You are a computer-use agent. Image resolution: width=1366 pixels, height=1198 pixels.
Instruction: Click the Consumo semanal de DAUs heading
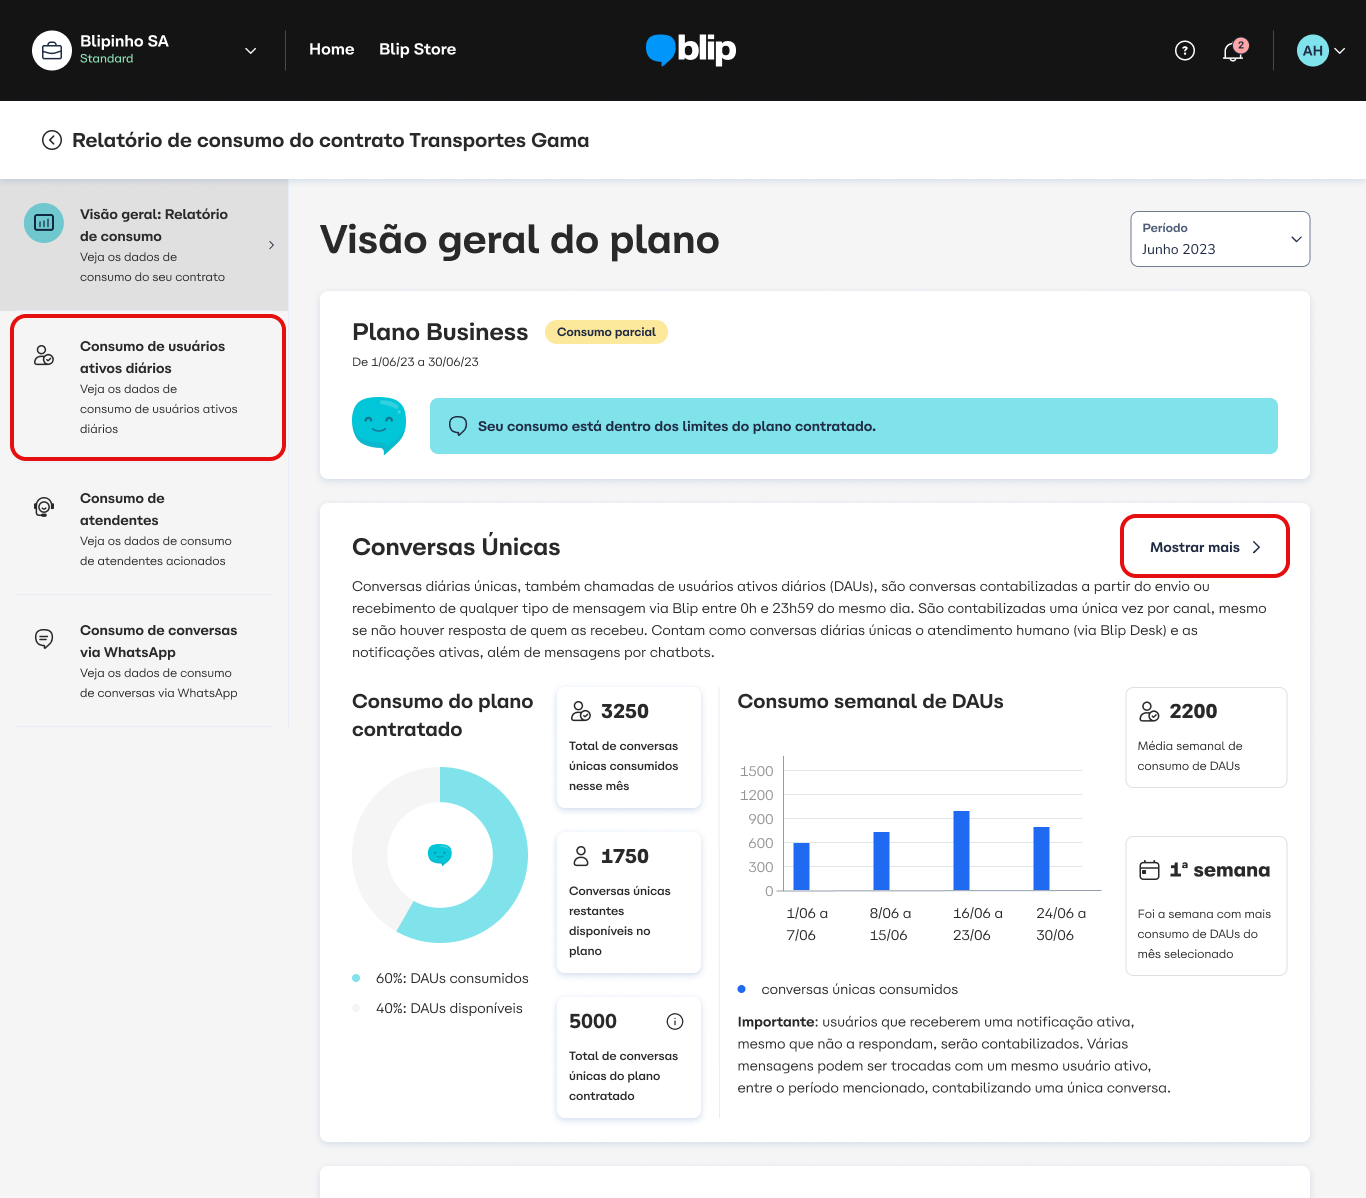click(x=870, y=701)
